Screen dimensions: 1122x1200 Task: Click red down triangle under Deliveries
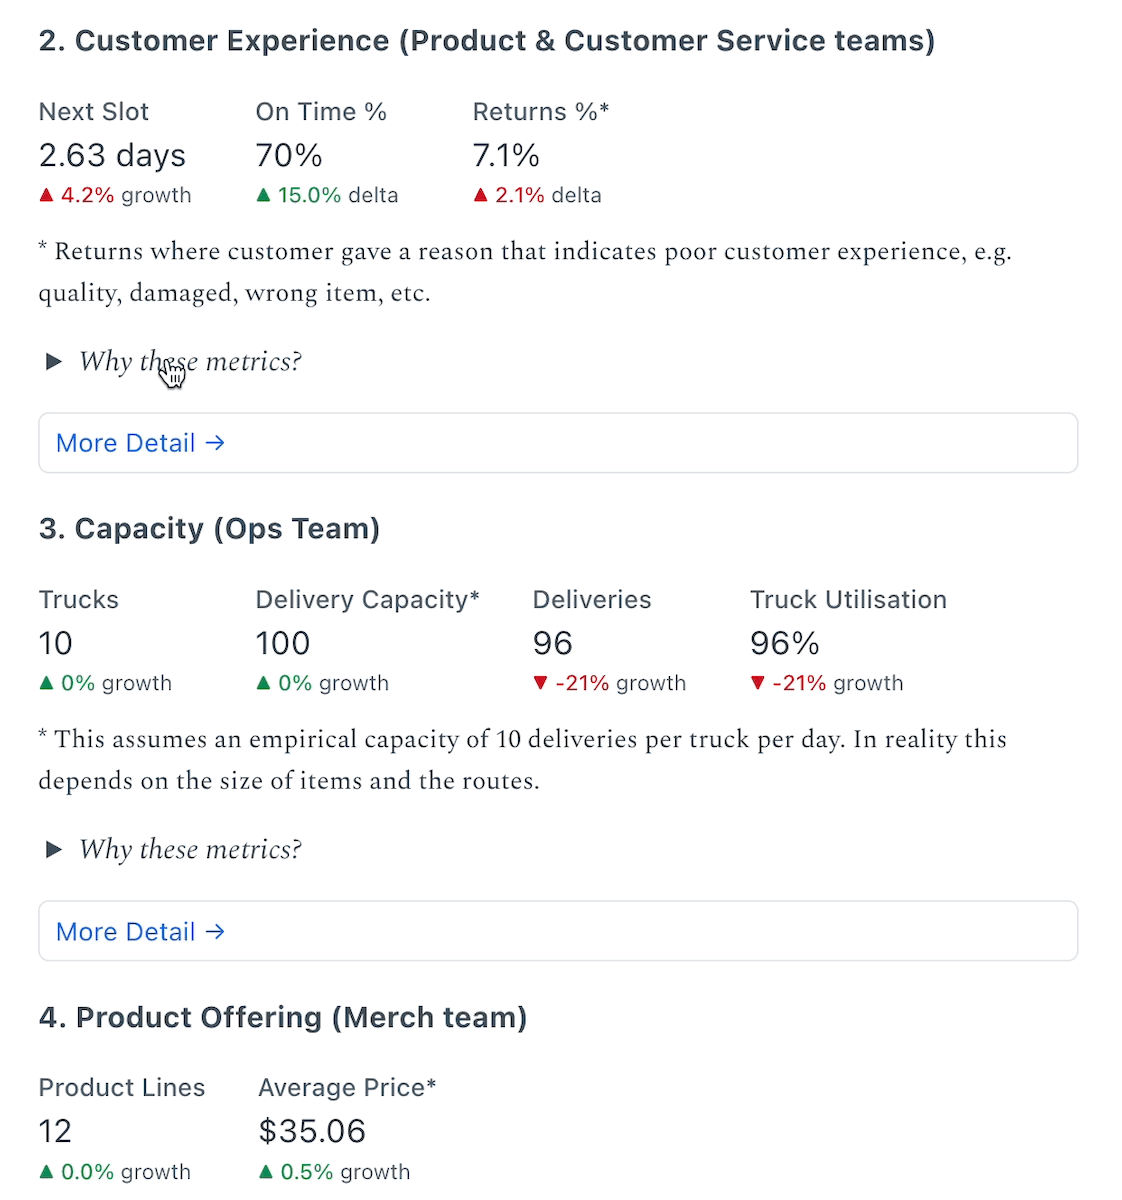[x=540, y=683]
